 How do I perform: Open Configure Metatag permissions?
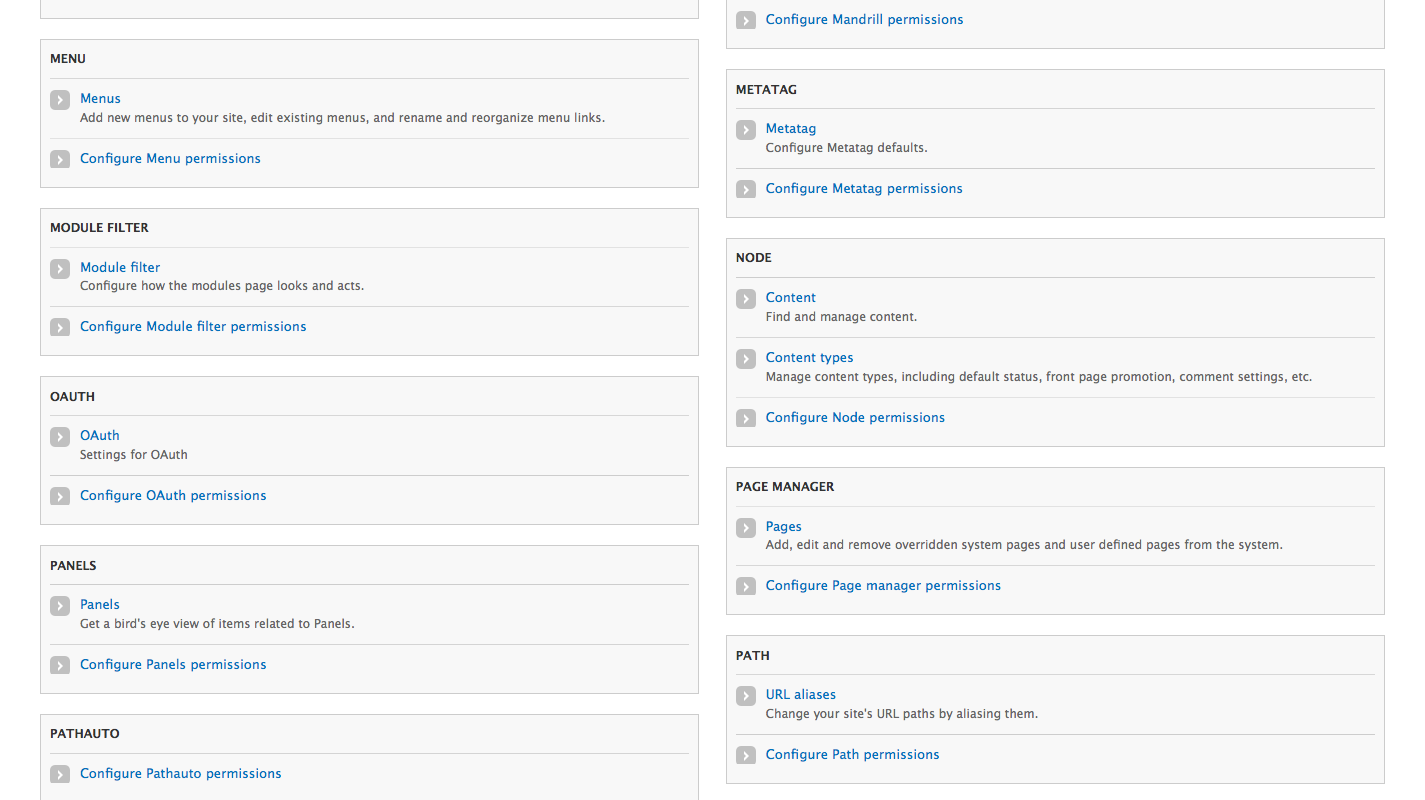click(864, 188)
